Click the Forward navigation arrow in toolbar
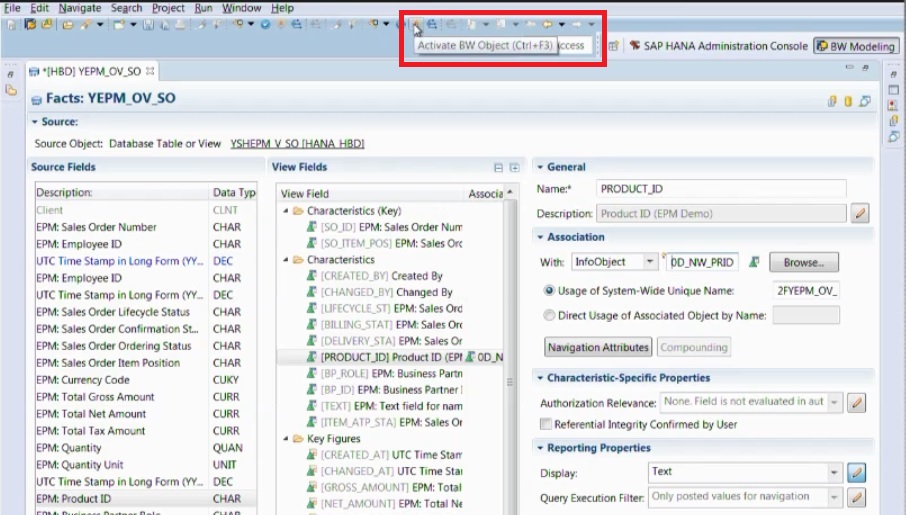The height and width of the screenshot is (515, 906). [577, 24]
